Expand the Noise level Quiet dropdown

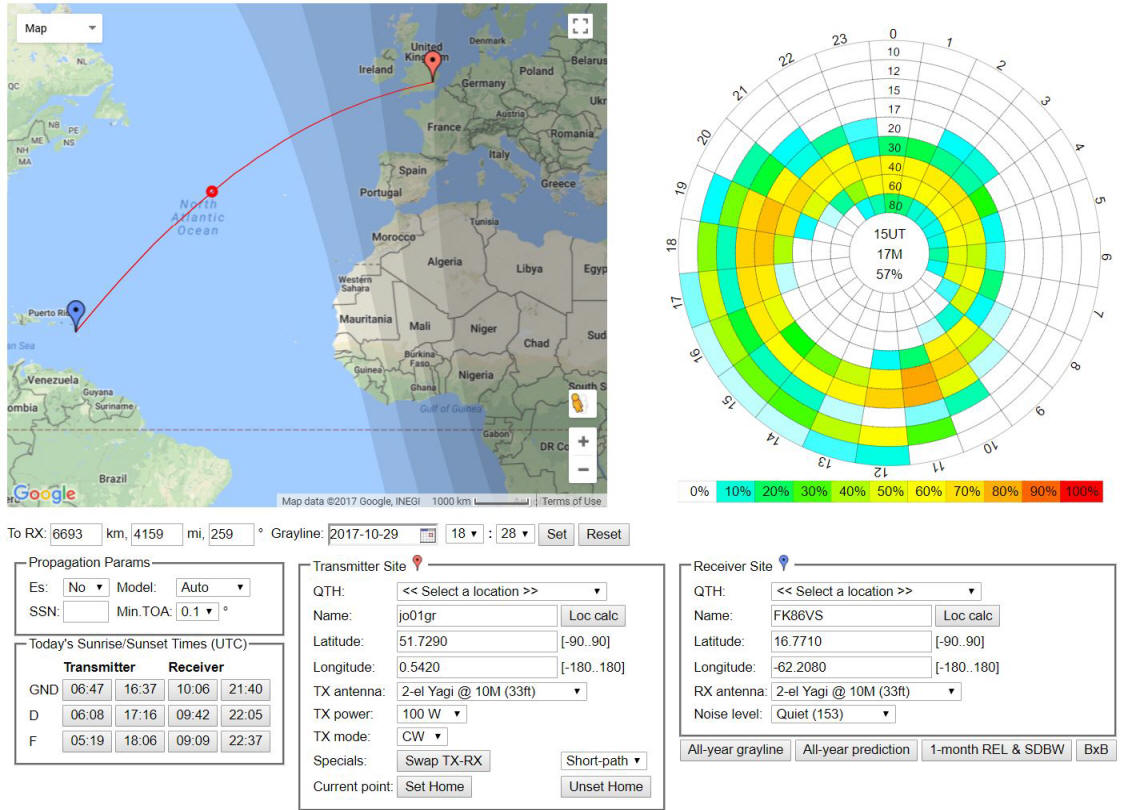coord(833,714)
